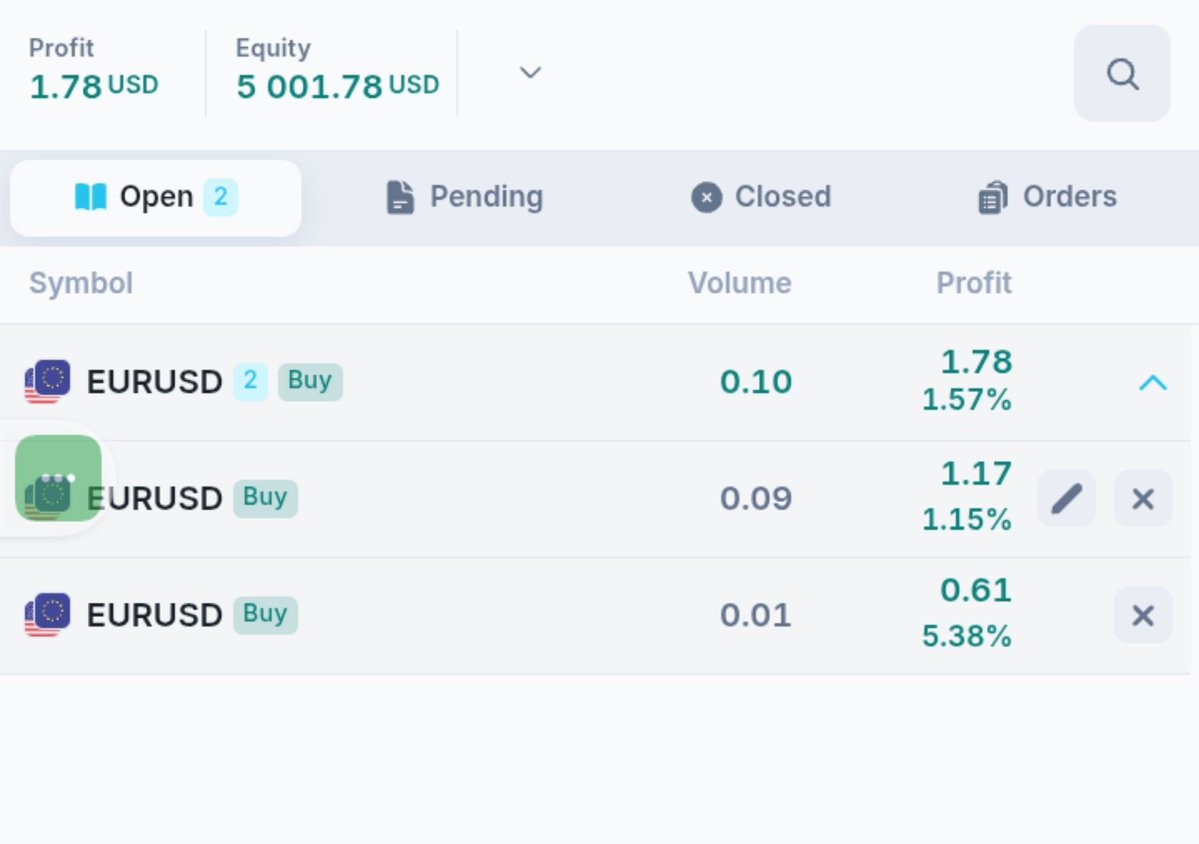
Task: Select the 5 001.78 USD equity value
Action: (337, 86)
